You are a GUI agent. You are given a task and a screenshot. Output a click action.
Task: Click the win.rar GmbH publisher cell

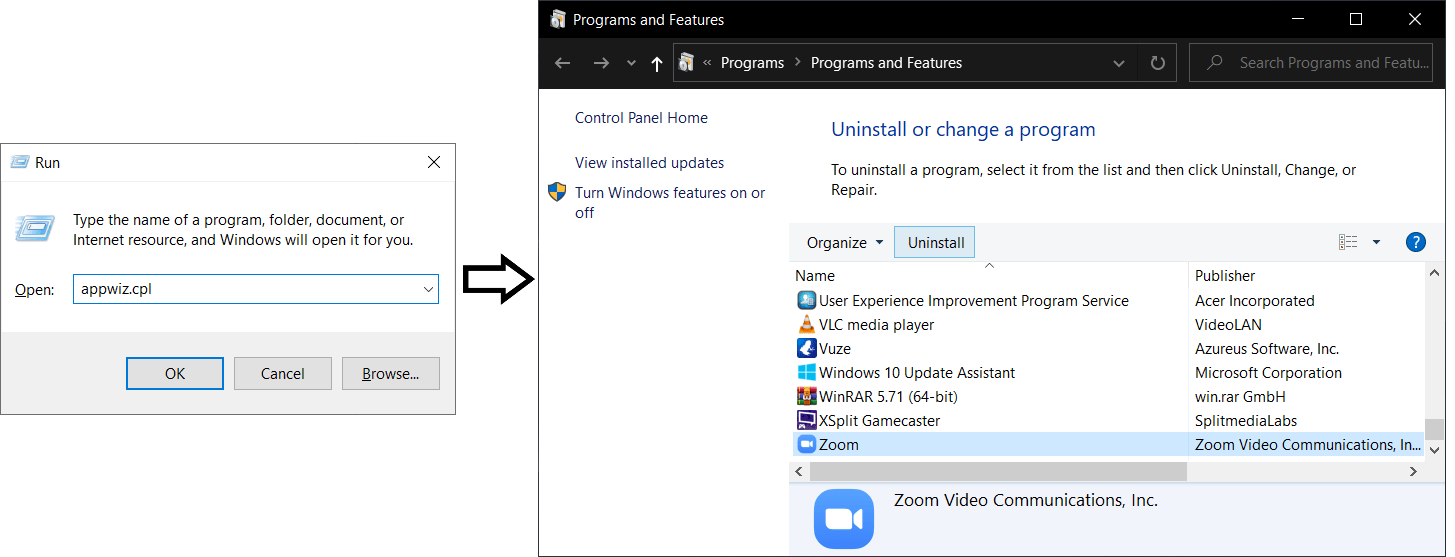1242,396
